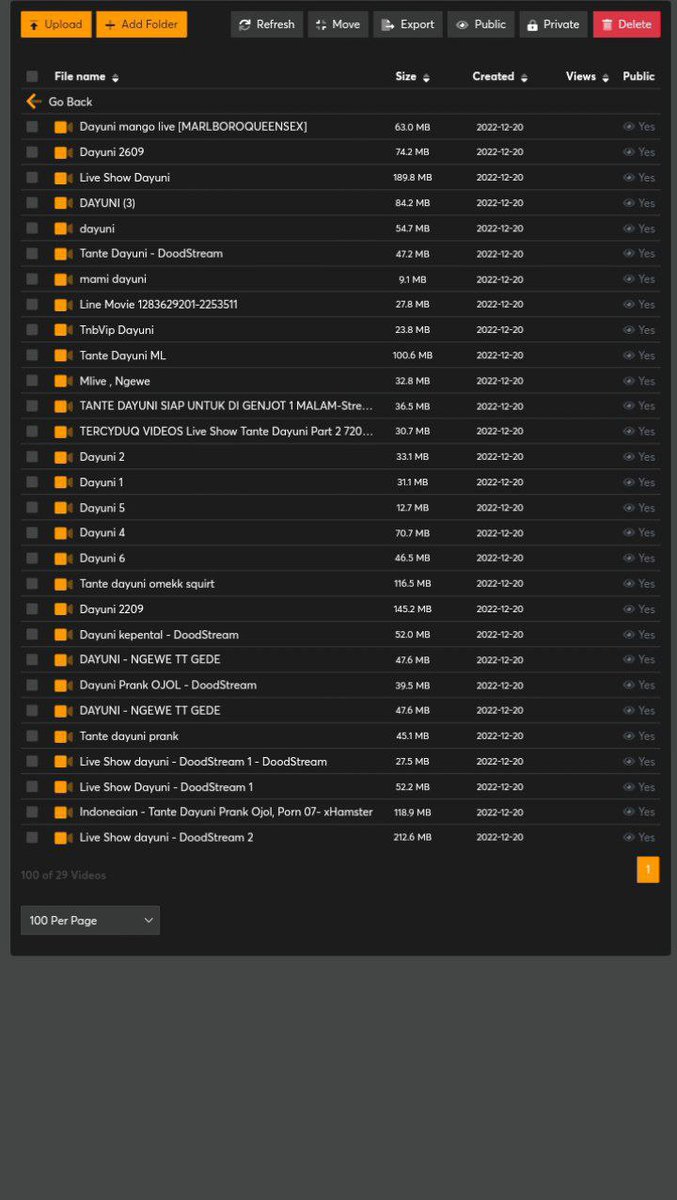Image resolution: width=677 pixels, height=1200 pixels.
Task: Toggle the public eye icon for Dayuni 2609
Action: [629, 152]
